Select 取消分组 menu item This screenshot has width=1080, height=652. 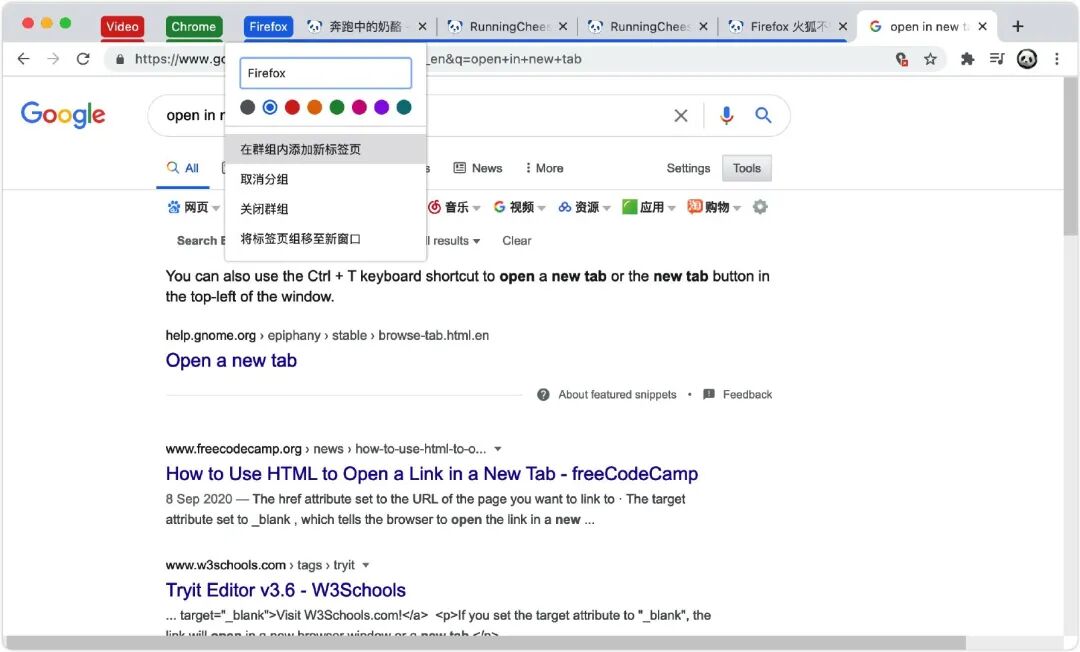(x=325, y=179)
